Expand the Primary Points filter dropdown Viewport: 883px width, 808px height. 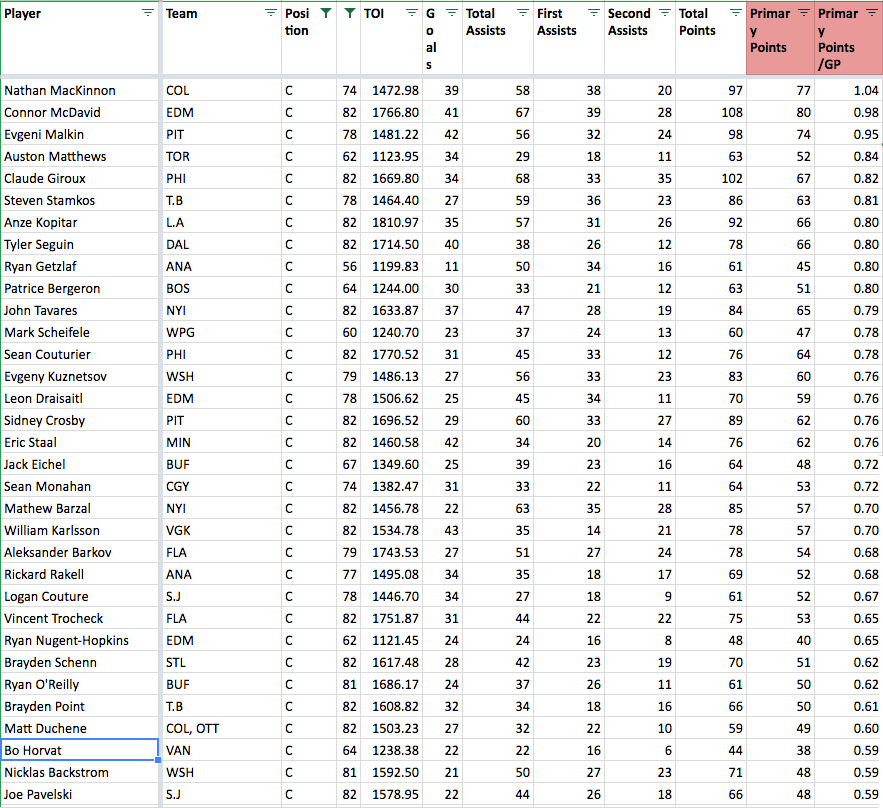pos(804,13)
